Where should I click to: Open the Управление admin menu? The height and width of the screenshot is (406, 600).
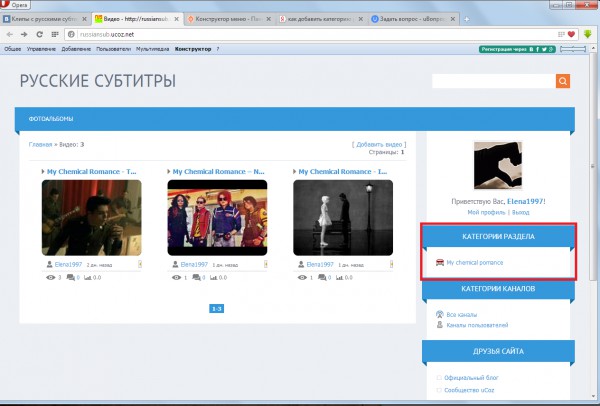tap(41, 49)
